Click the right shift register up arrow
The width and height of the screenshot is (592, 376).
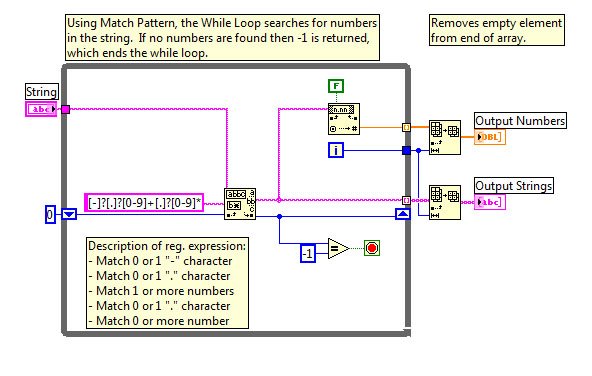click(x=403, y=214)
